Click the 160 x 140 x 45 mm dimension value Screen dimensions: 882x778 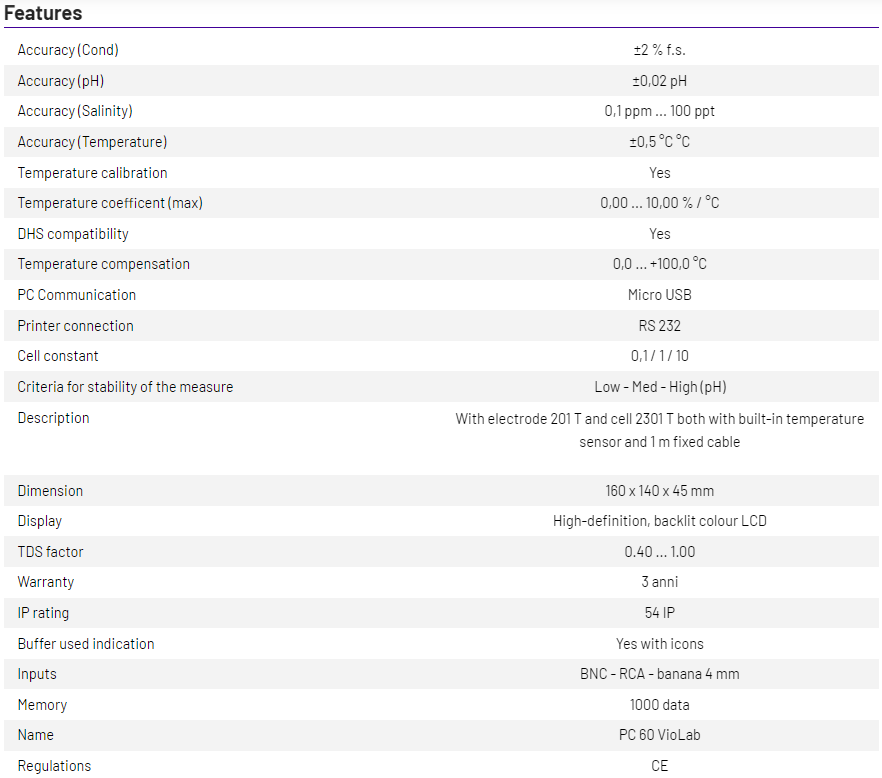pos(659,491)
